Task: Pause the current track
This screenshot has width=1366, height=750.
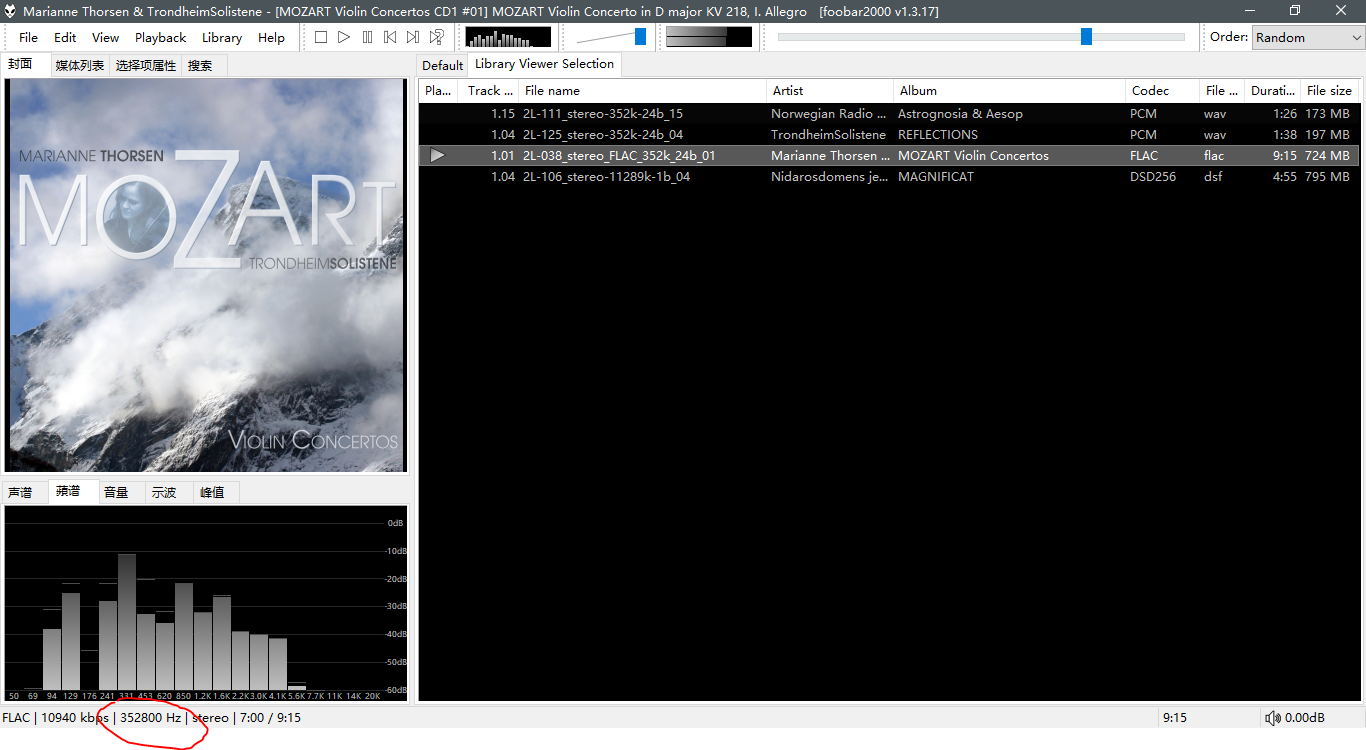Action: pyautogui.click(x=367, y=37)
